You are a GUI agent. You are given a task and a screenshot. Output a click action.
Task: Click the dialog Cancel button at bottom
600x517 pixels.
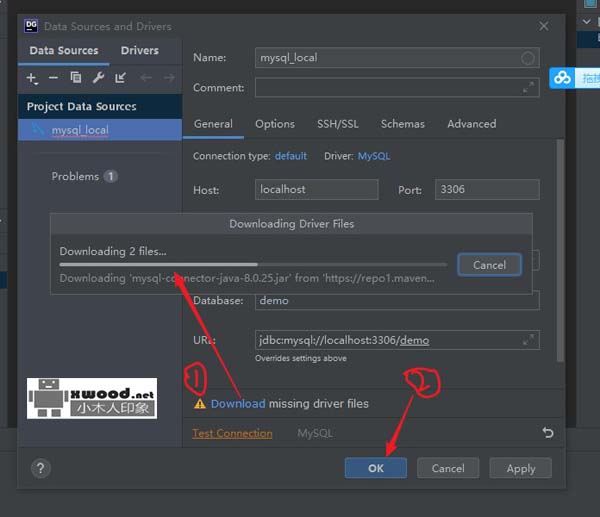tap(448, 468)
